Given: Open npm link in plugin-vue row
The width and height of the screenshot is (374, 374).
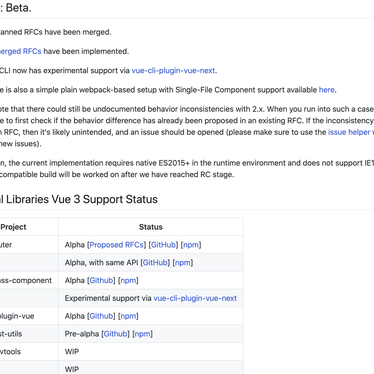Looking at the screenshot, I should pyautogui.click(x=128, y=316).
